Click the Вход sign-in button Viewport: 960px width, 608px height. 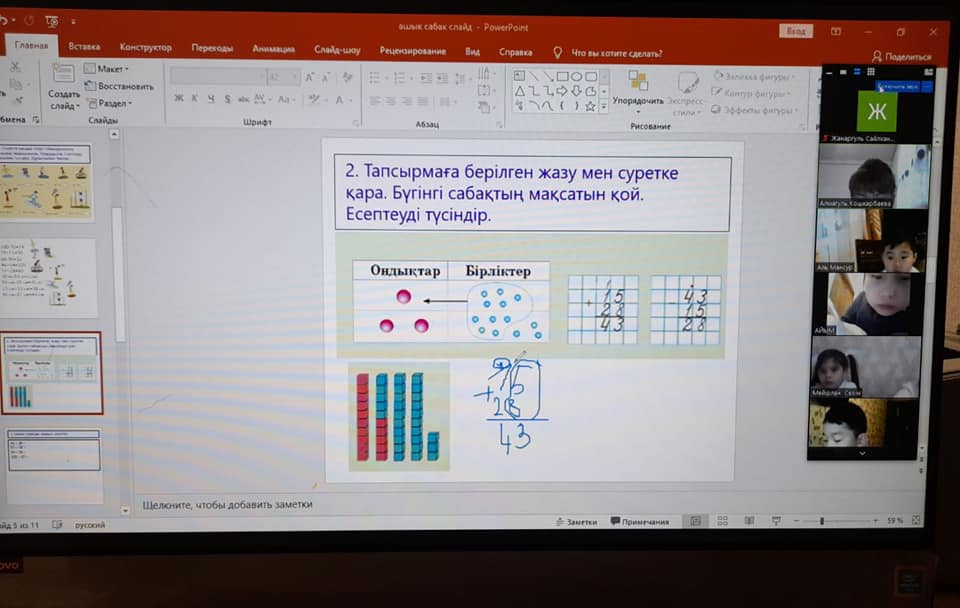click(x=795, y=31)
